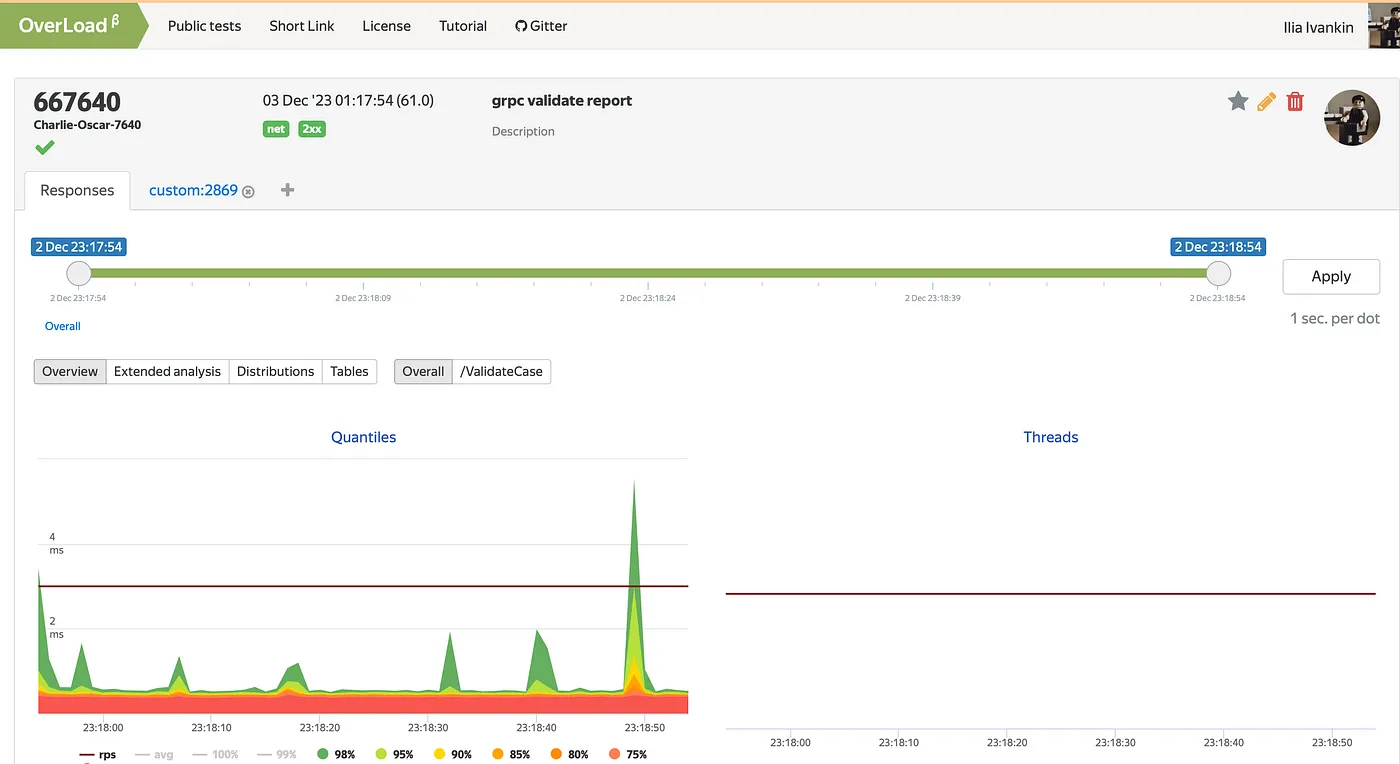Edit test with the pencil icon
1400x764 pixels.
click(x=1267, y=101)
